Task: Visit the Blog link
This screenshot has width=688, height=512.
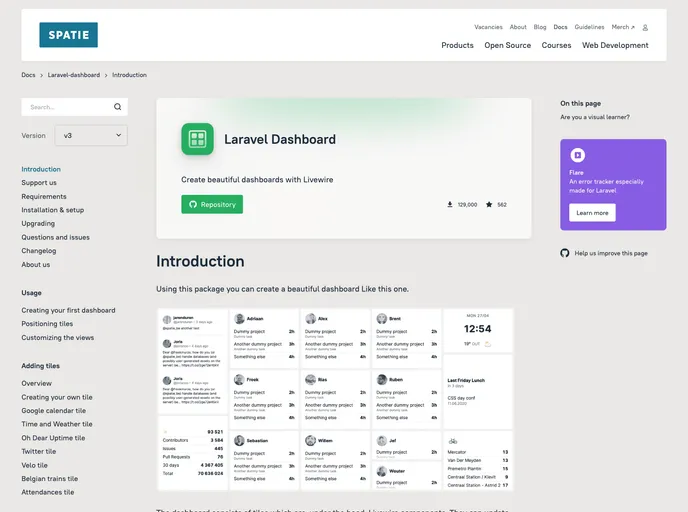Action: [540, 27]
